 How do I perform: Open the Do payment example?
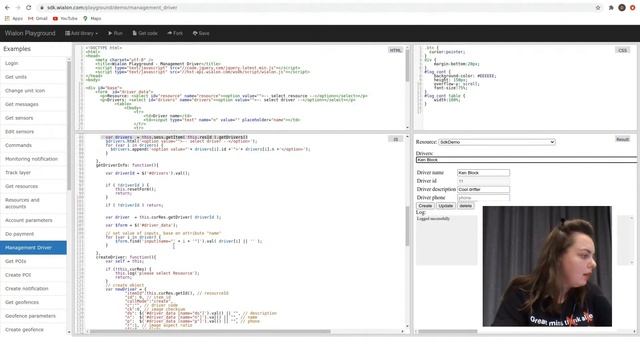(x=33, y=234)
